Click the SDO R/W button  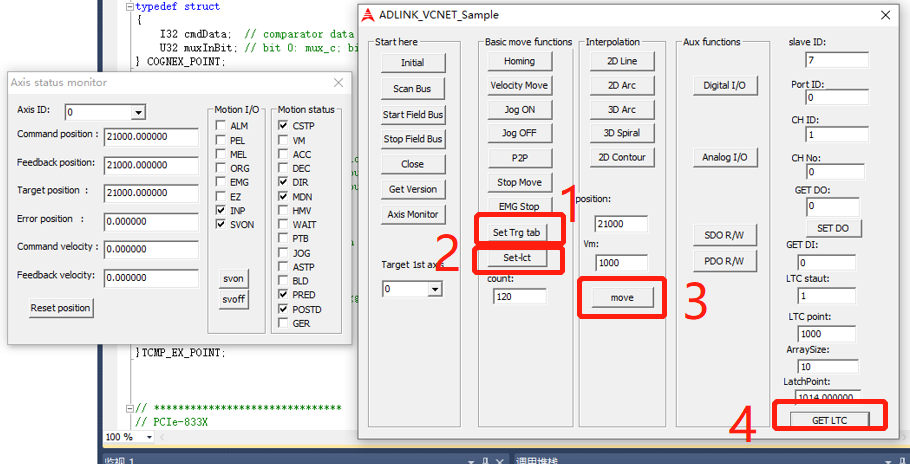[x=725, y=236]
